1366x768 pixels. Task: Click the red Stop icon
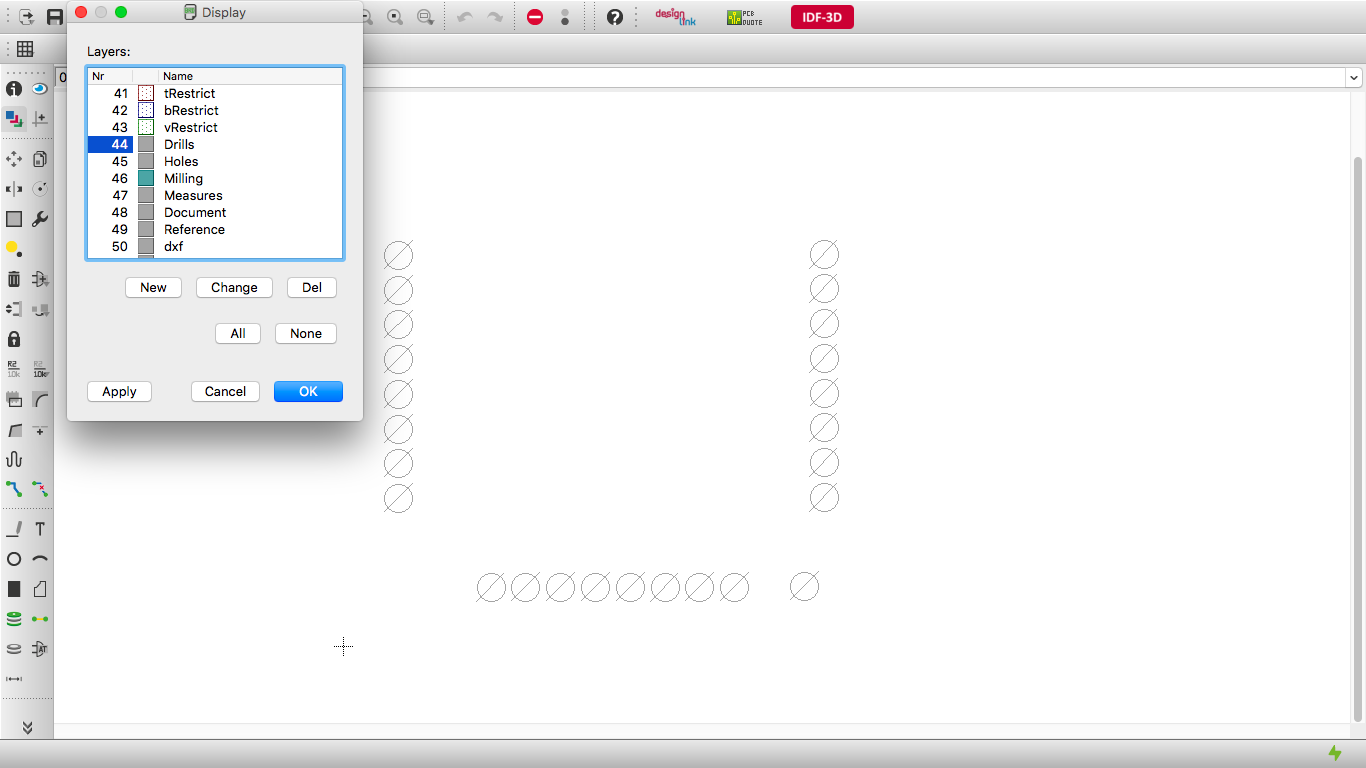535,17
